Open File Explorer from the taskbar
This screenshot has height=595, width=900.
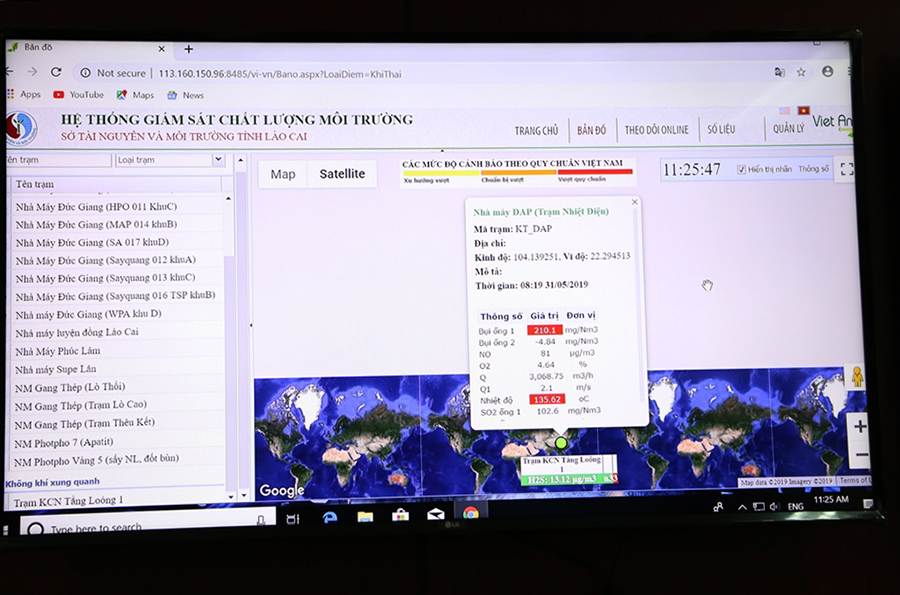click(x=365, y=517)
